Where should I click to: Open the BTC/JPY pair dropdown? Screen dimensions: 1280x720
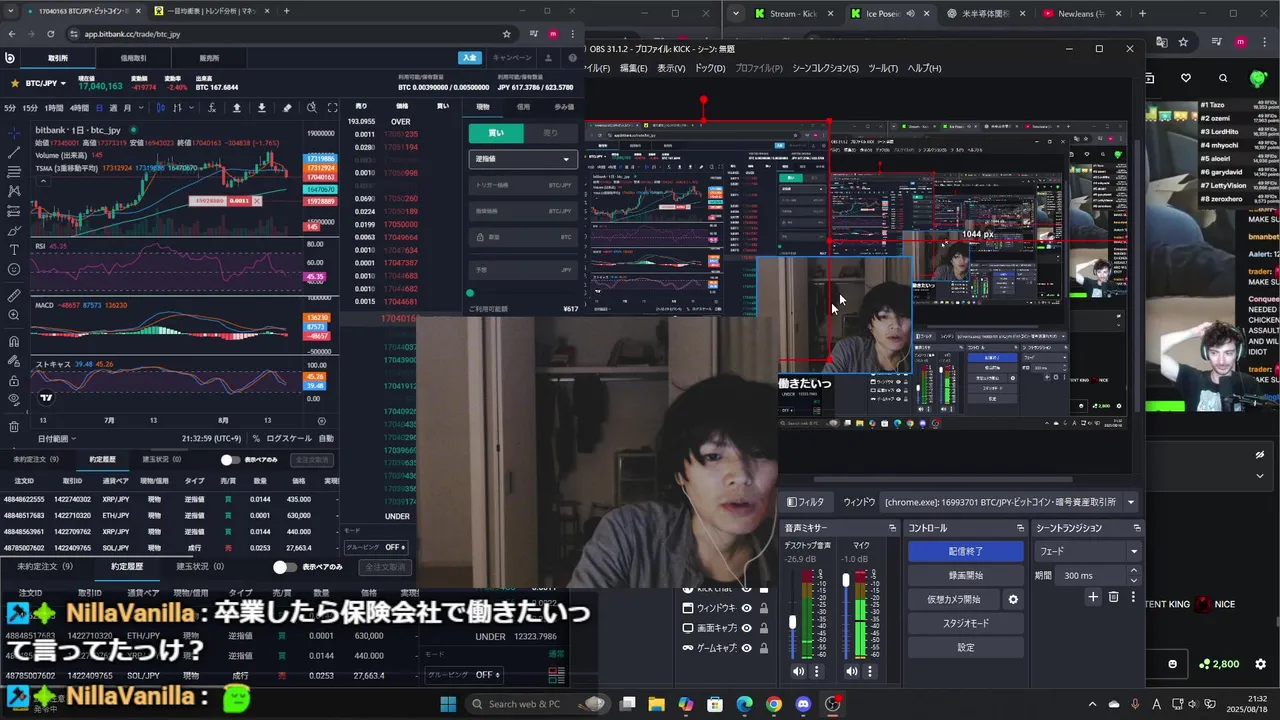(x=46, y=83)
